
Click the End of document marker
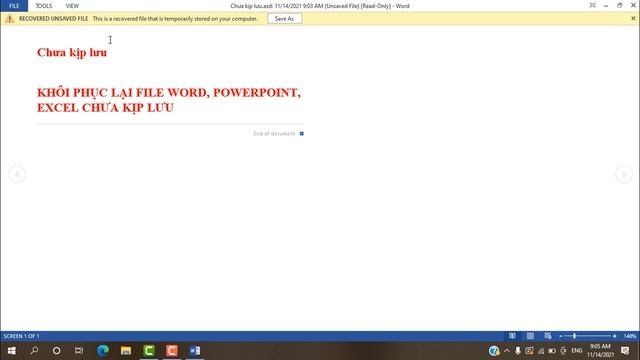click(278, 133)
